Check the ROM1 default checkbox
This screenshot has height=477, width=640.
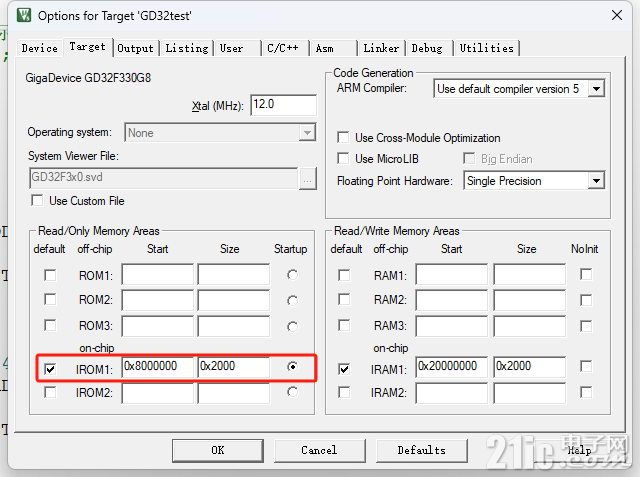pos(50,275)
